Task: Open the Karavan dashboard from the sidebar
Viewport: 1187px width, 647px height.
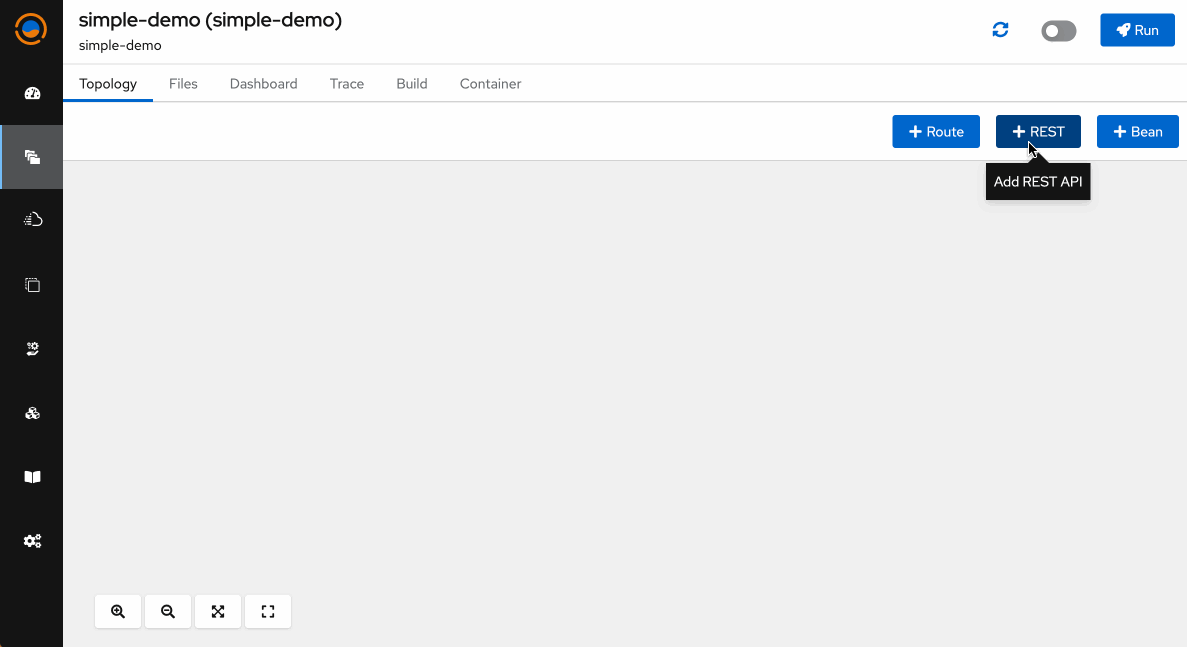Action: (32, 93)
